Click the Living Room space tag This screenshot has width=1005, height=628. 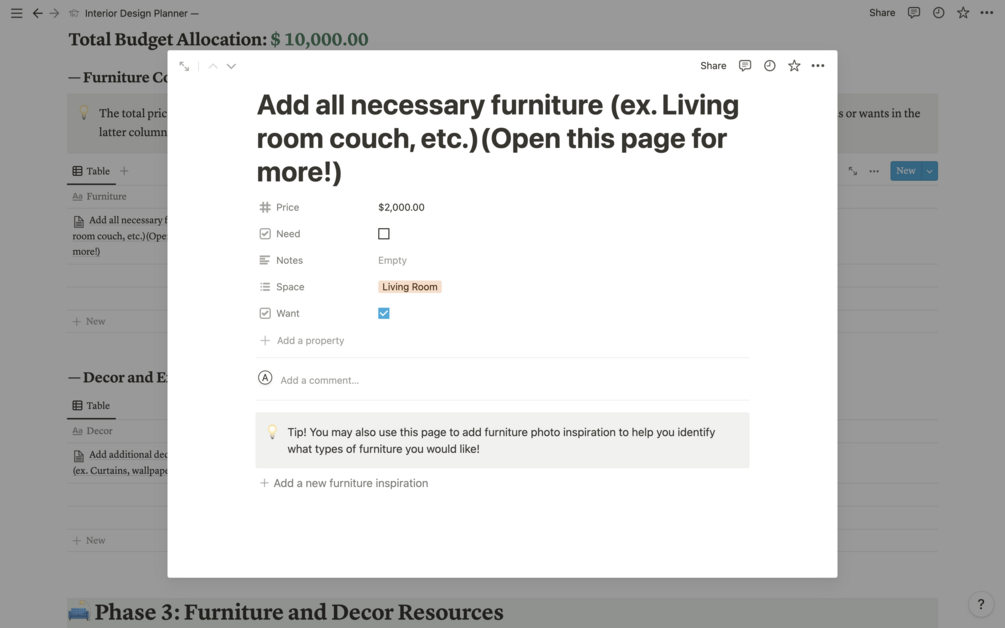pyautogui.click(x=410, y=287)
